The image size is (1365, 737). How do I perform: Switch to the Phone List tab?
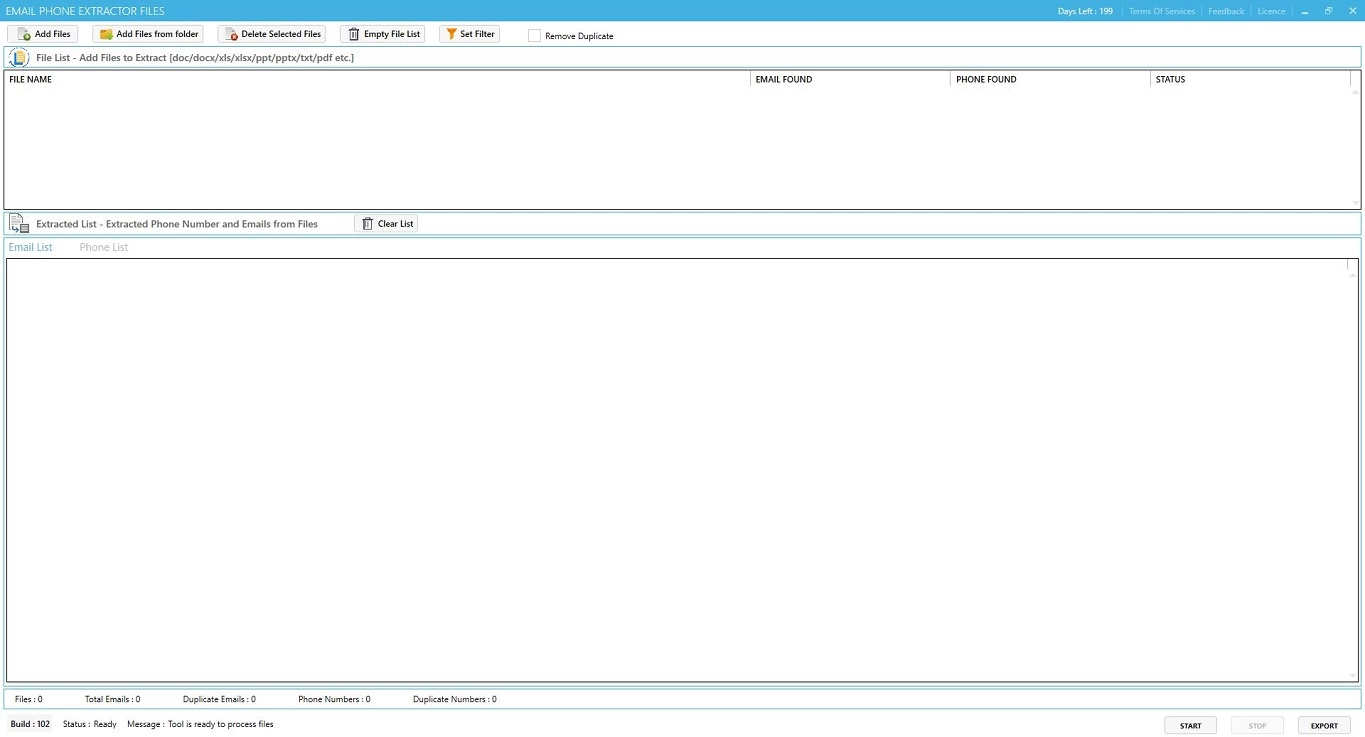click(104, 247)
